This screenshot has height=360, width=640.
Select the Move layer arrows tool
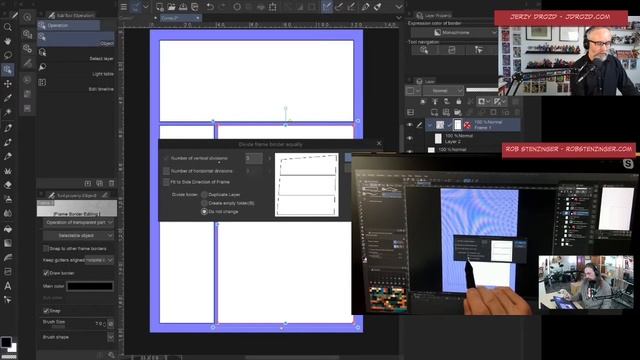pos(7,84)
